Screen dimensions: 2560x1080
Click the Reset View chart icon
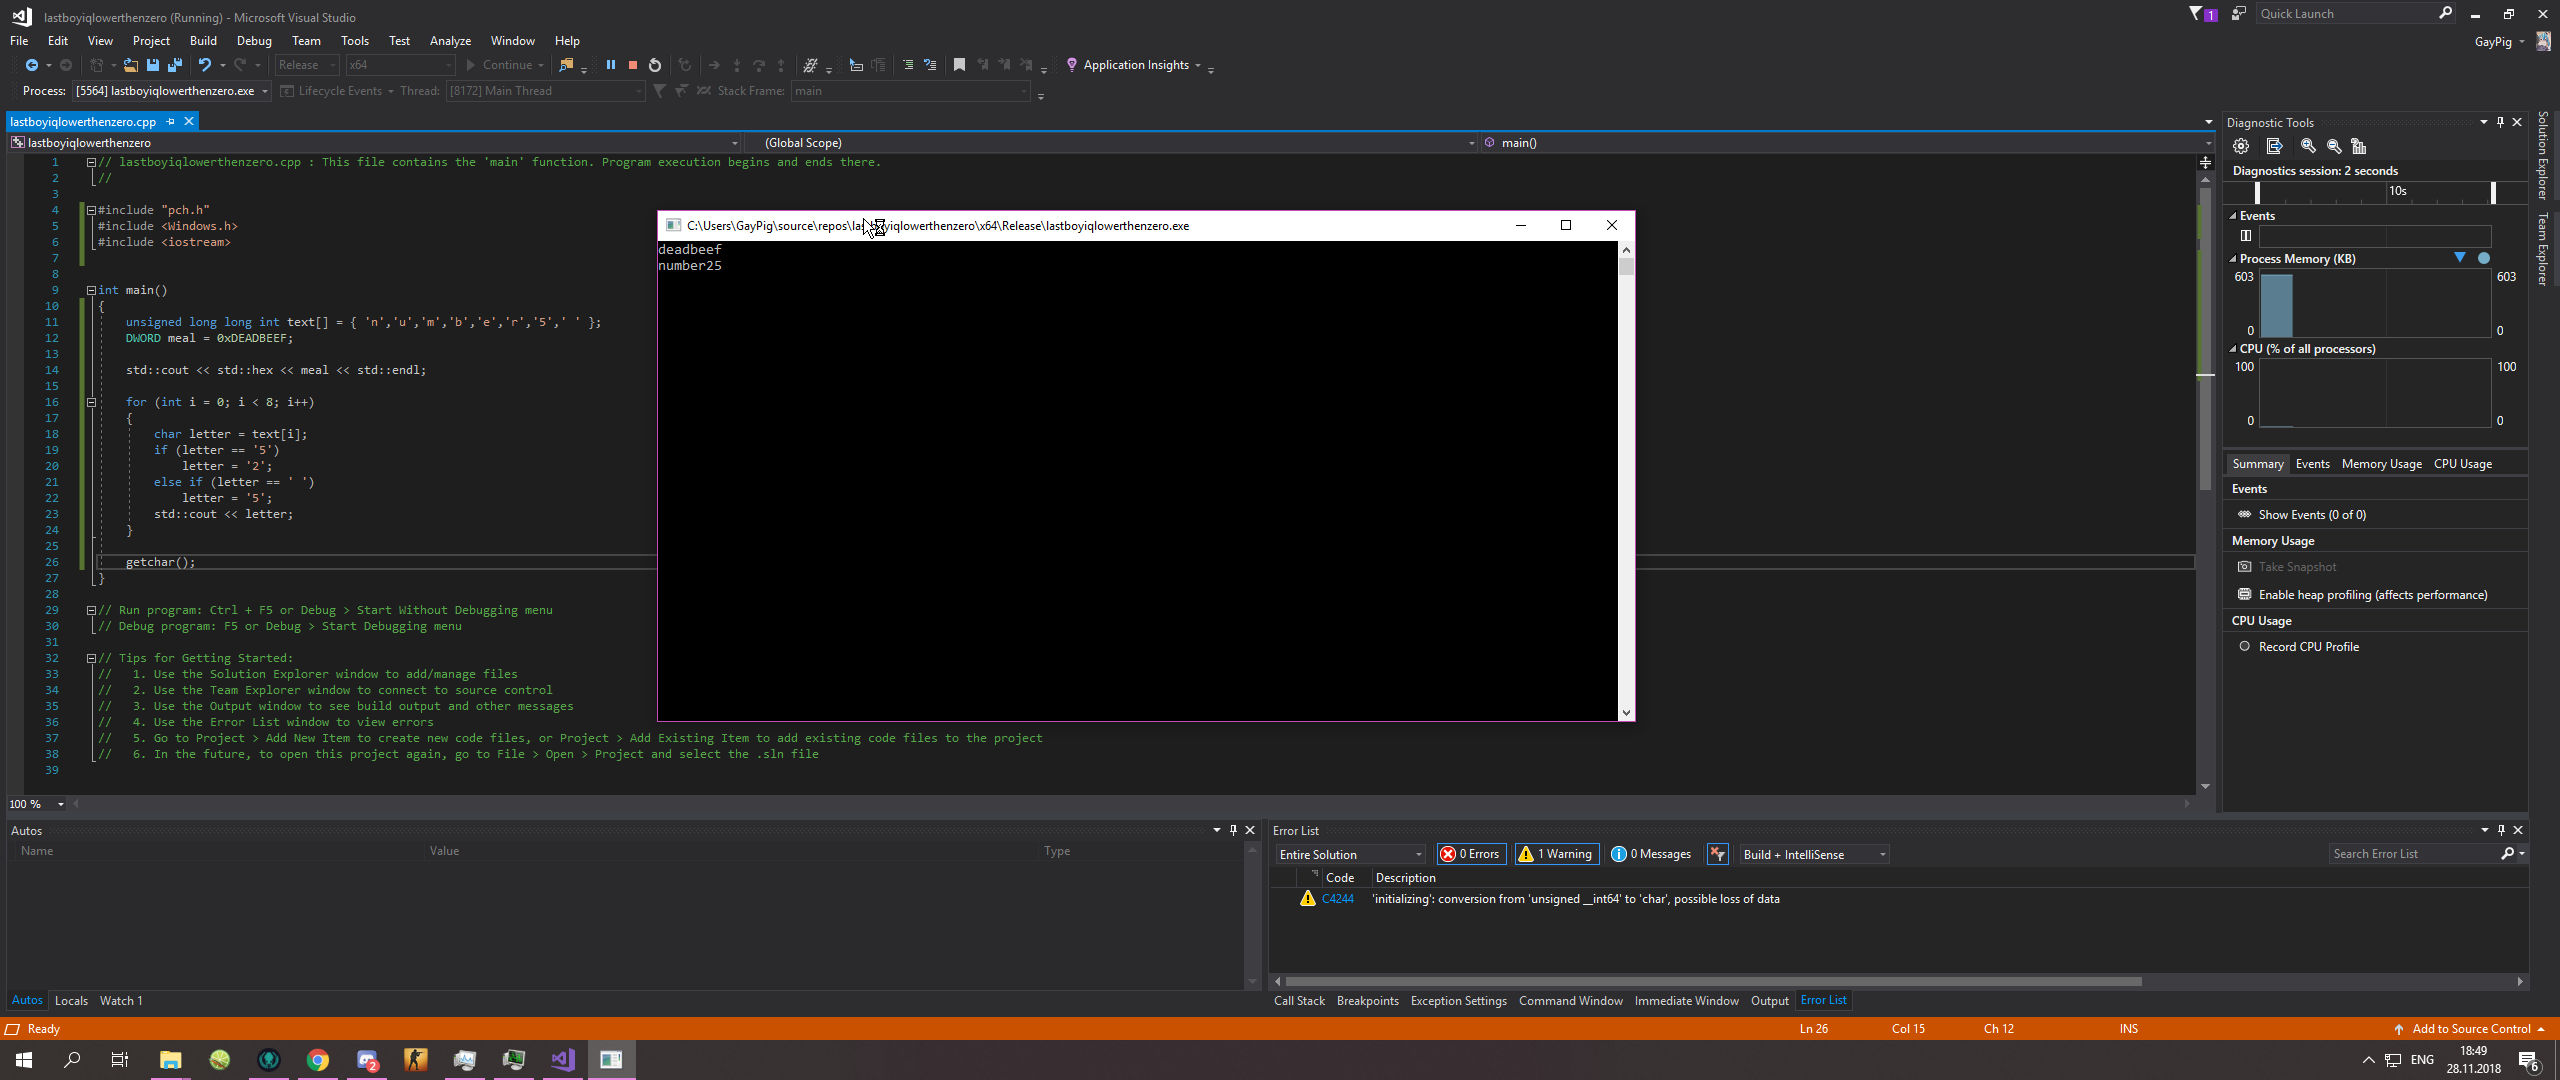pos(2359,146)
